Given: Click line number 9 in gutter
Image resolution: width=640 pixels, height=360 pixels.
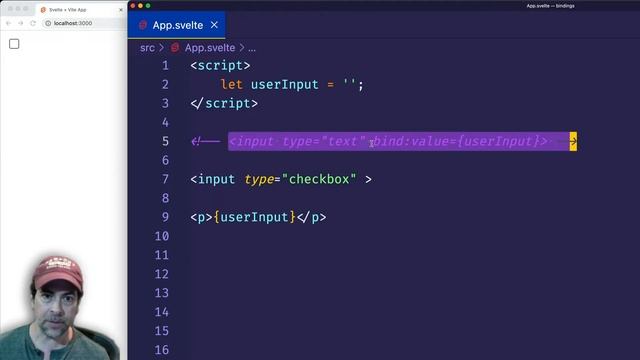Looking at the screenshot, I should point(165,217).
